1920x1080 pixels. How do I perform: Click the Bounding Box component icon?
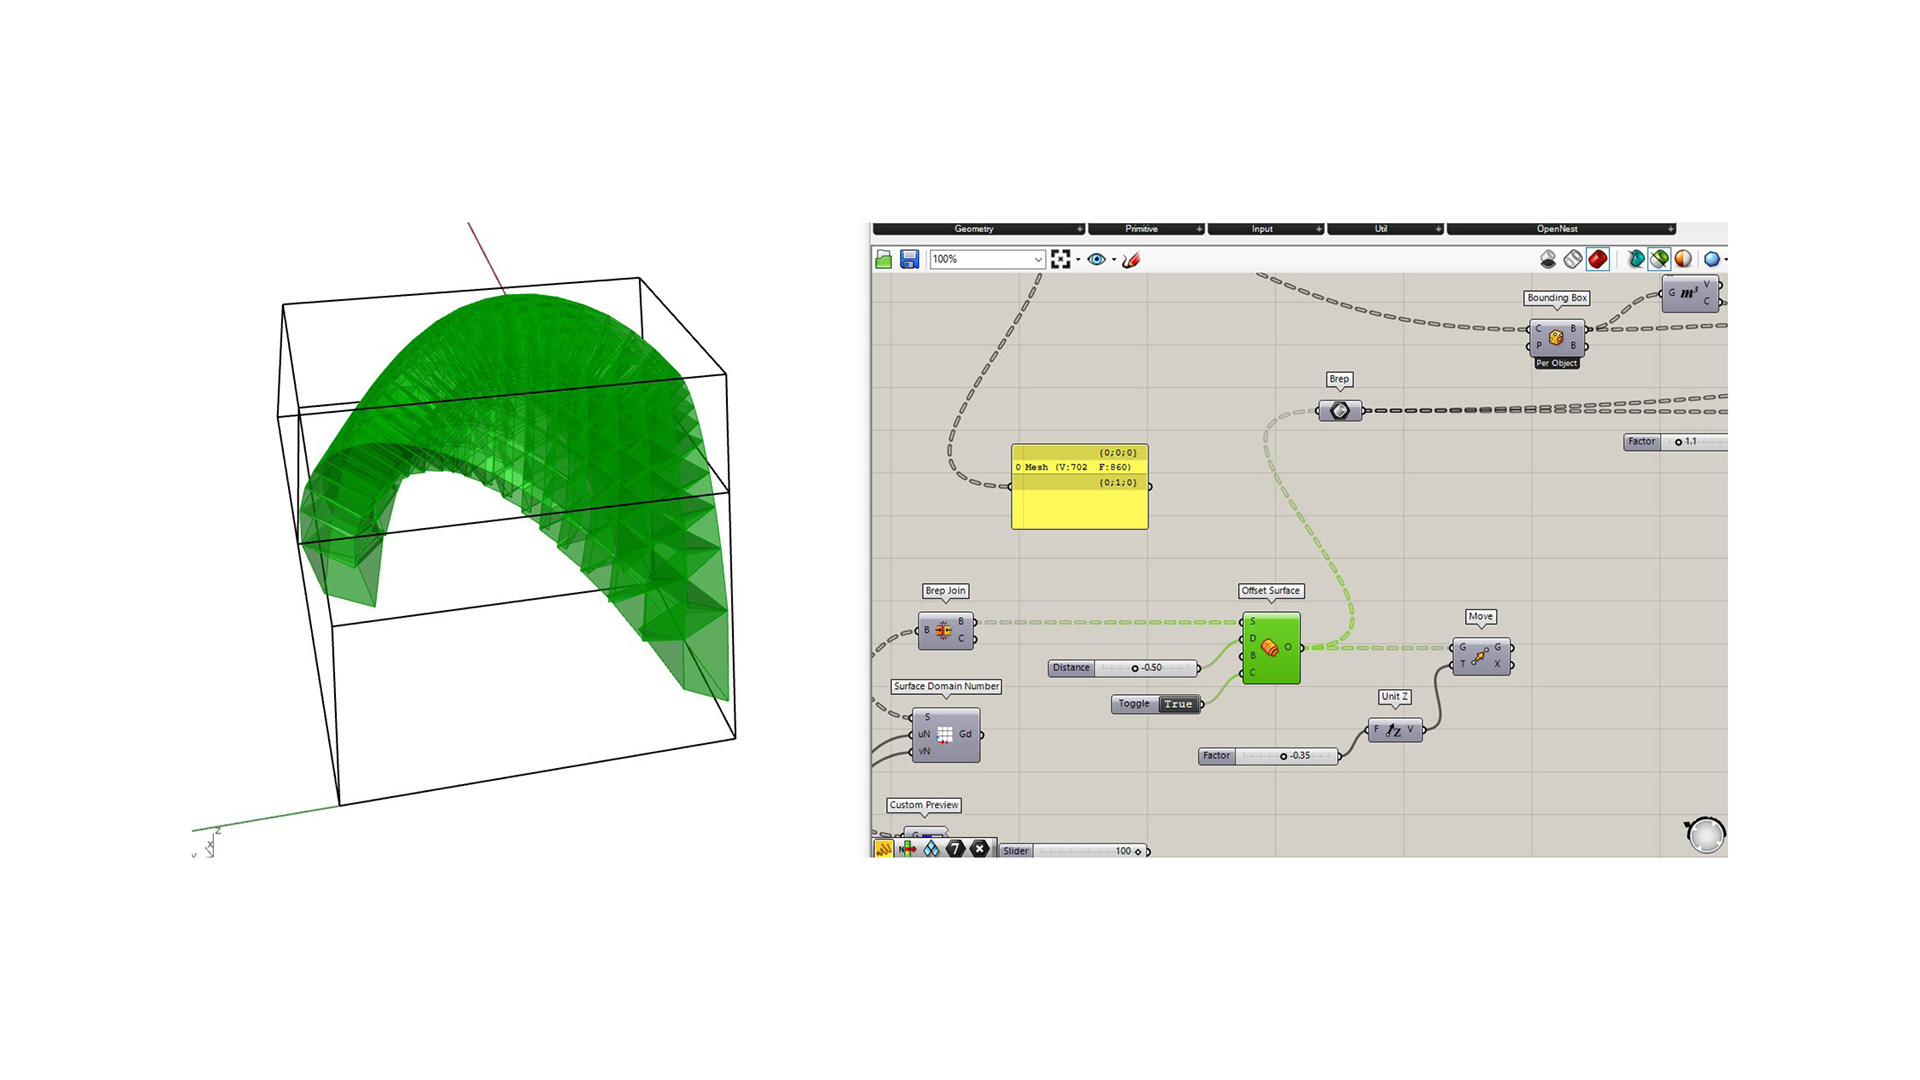1556,337
